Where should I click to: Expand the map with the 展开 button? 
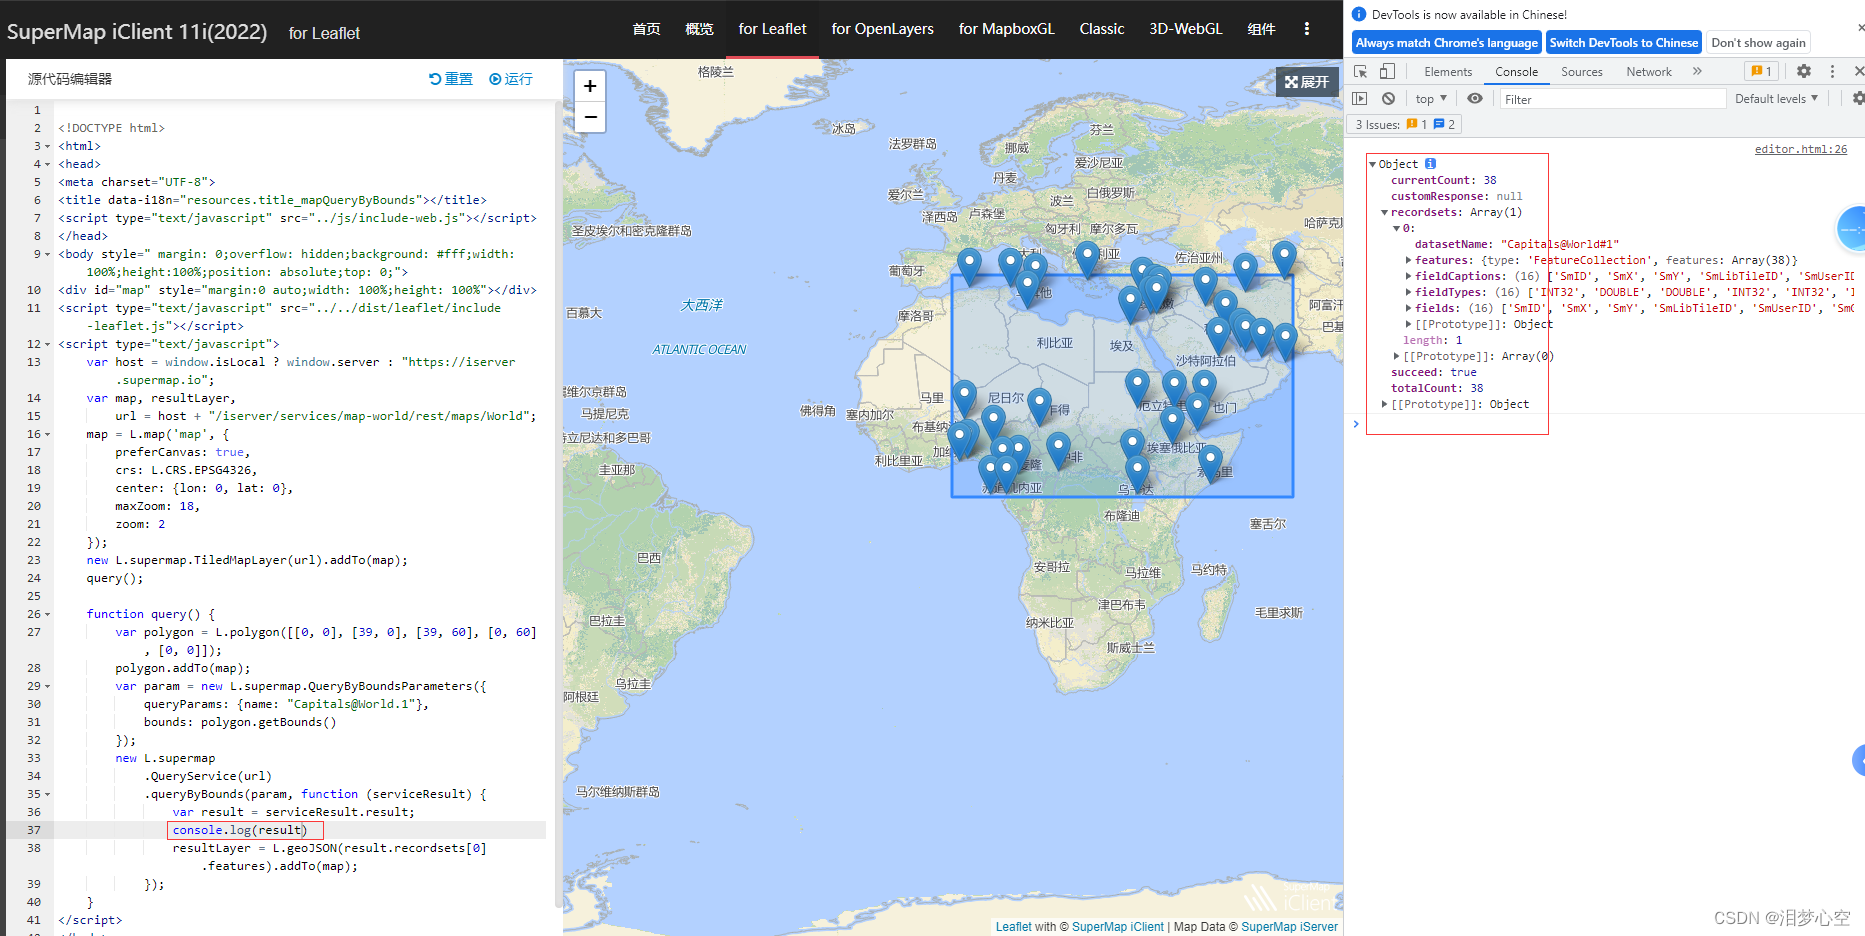[1307, 82]
